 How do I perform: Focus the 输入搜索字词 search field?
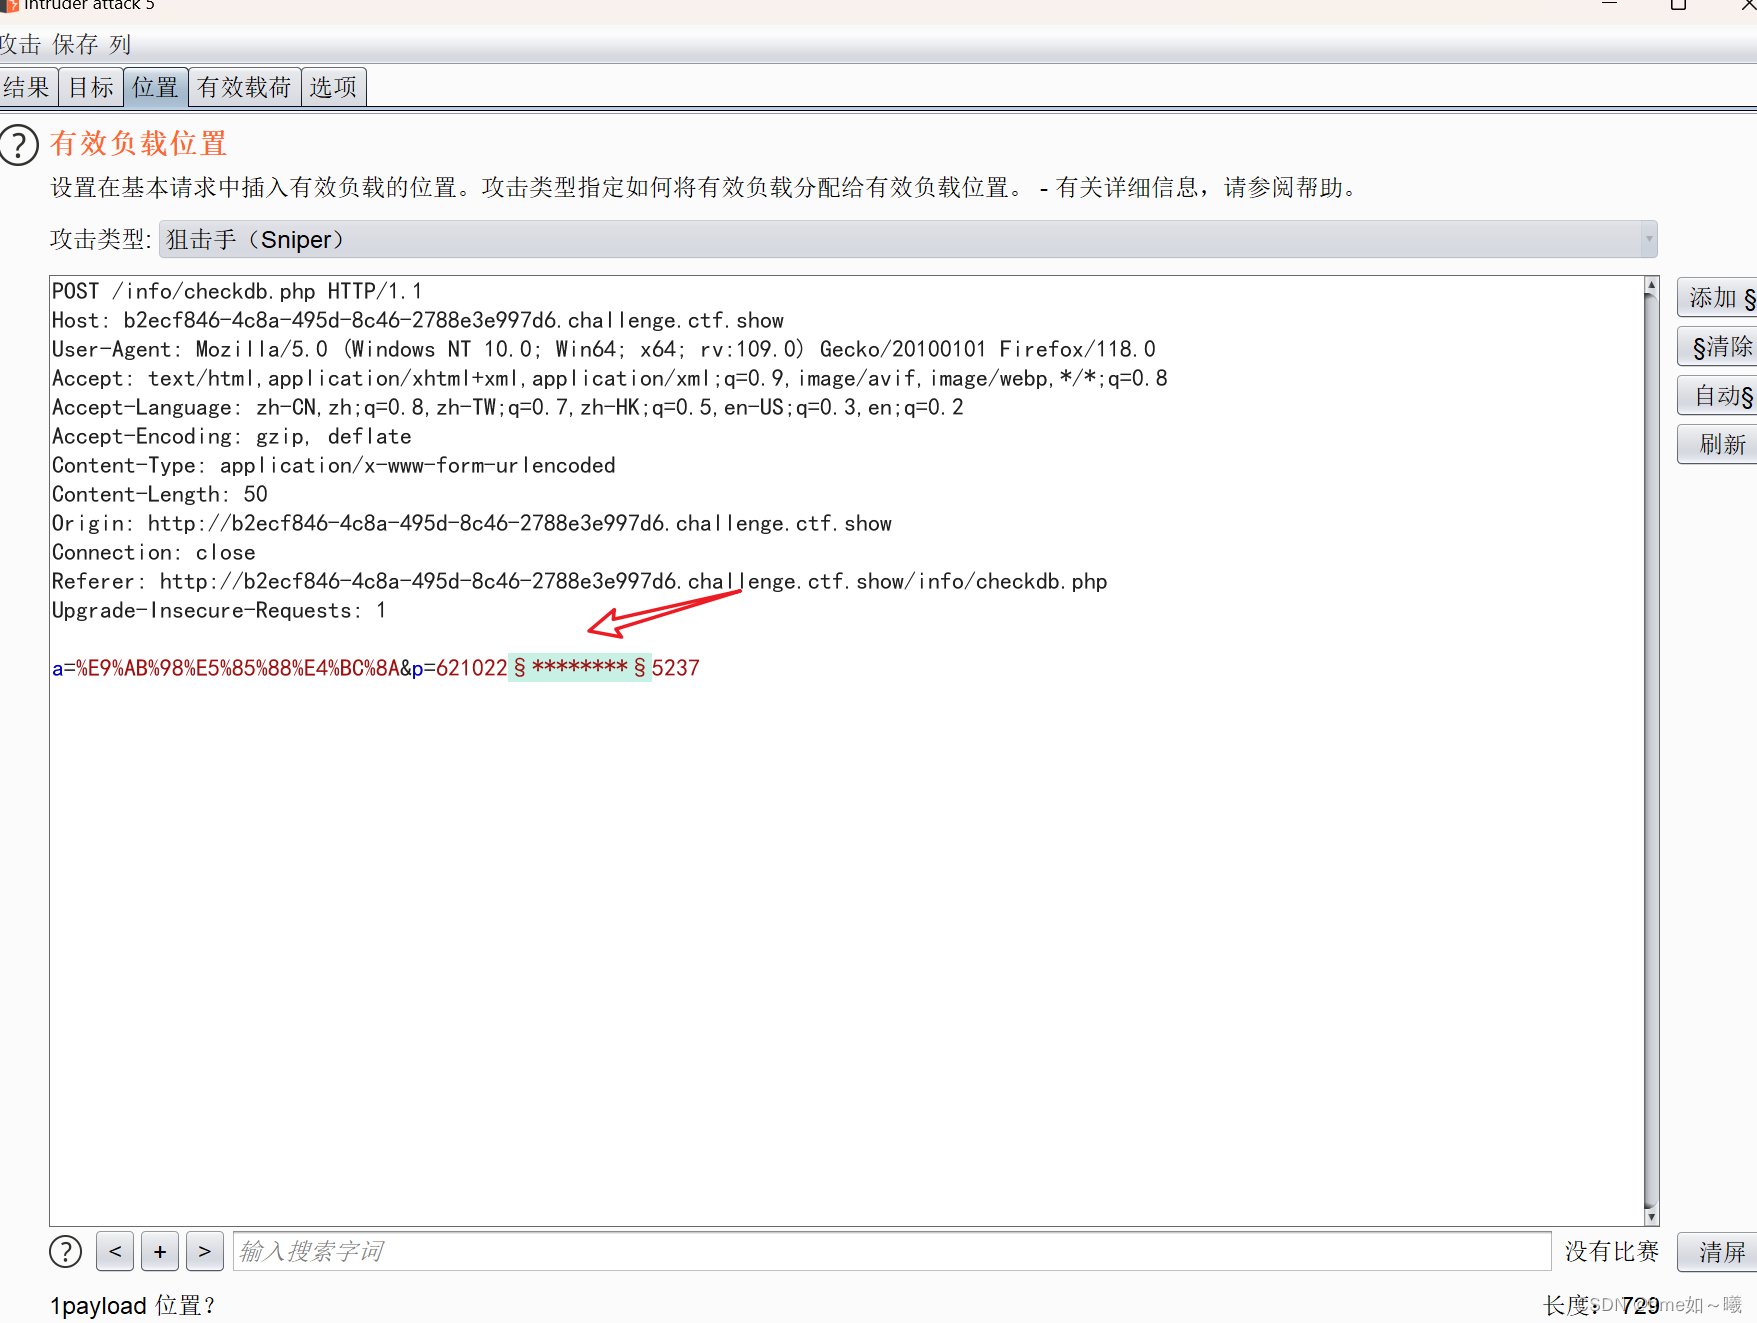(892, 1251)
